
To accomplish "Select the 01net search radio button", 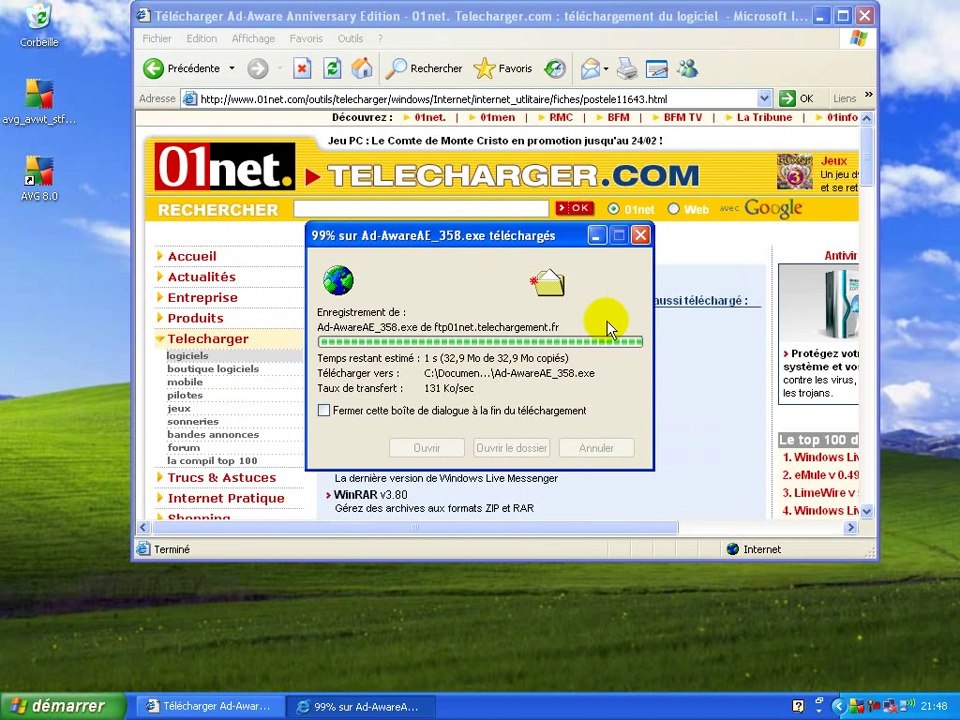I will [613, 209].
